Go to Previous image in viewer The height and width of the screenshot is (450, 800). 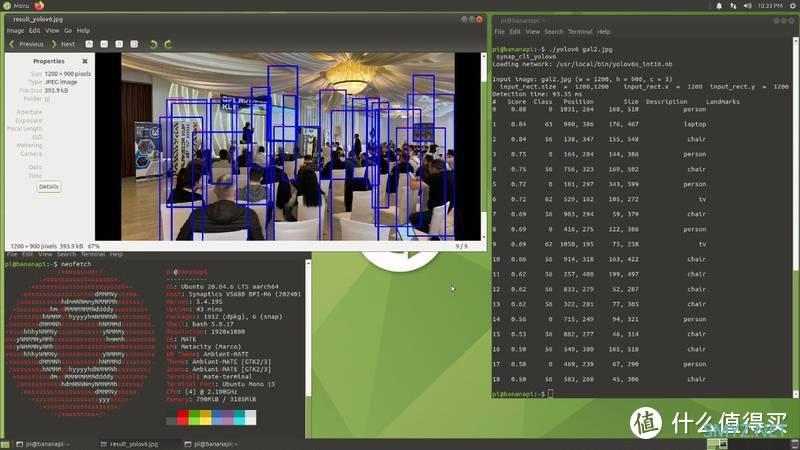(27, 44)
